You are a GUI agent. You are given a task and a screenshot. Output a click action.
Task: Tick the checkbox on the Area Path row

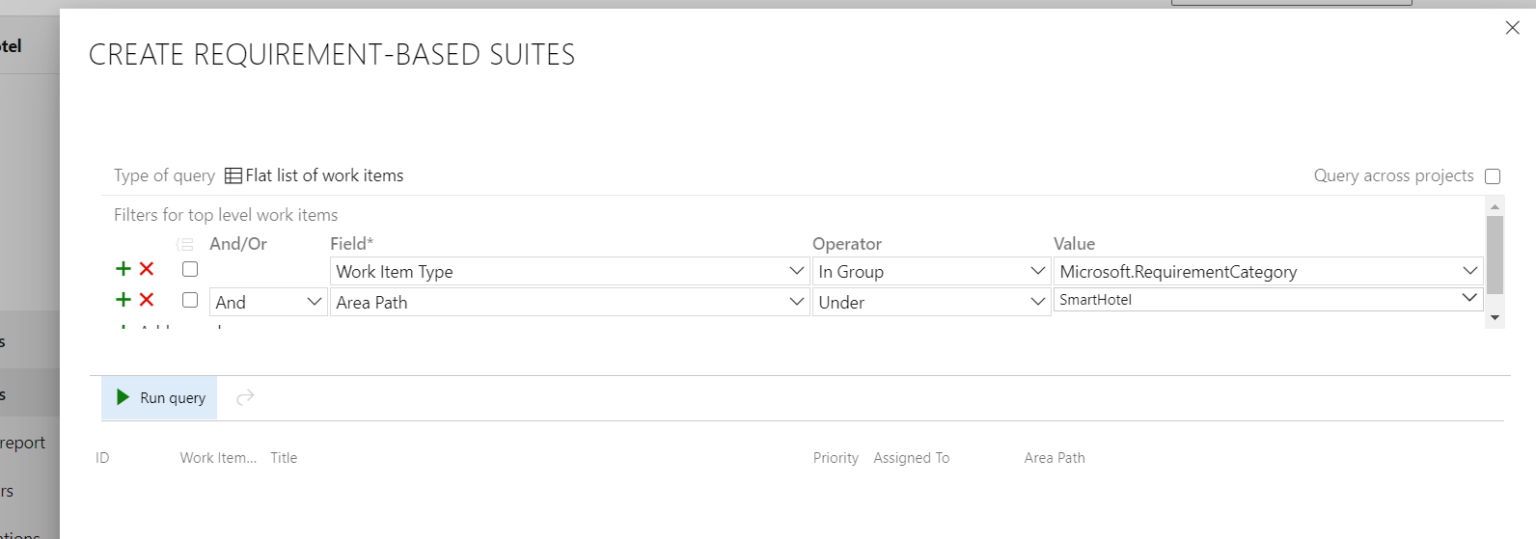(189, 301)
